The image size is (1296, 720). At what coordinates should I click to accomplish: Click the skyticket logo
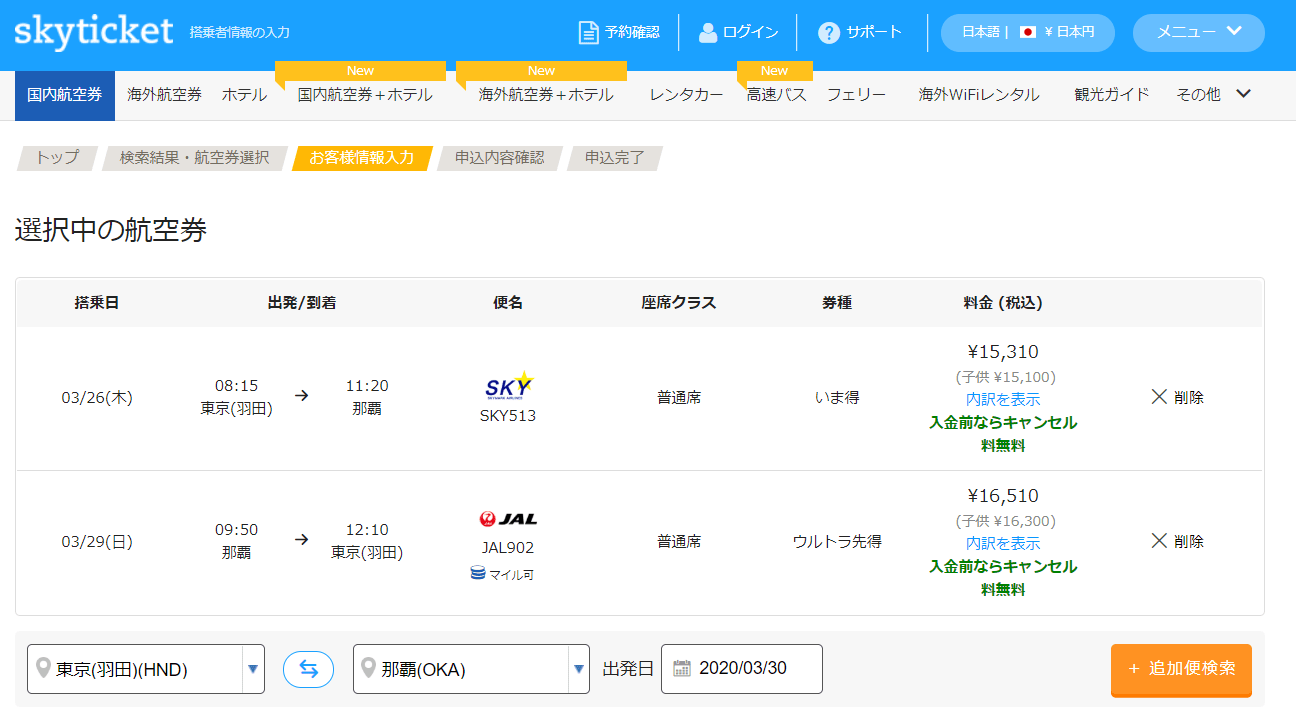(x=93, y=31)
